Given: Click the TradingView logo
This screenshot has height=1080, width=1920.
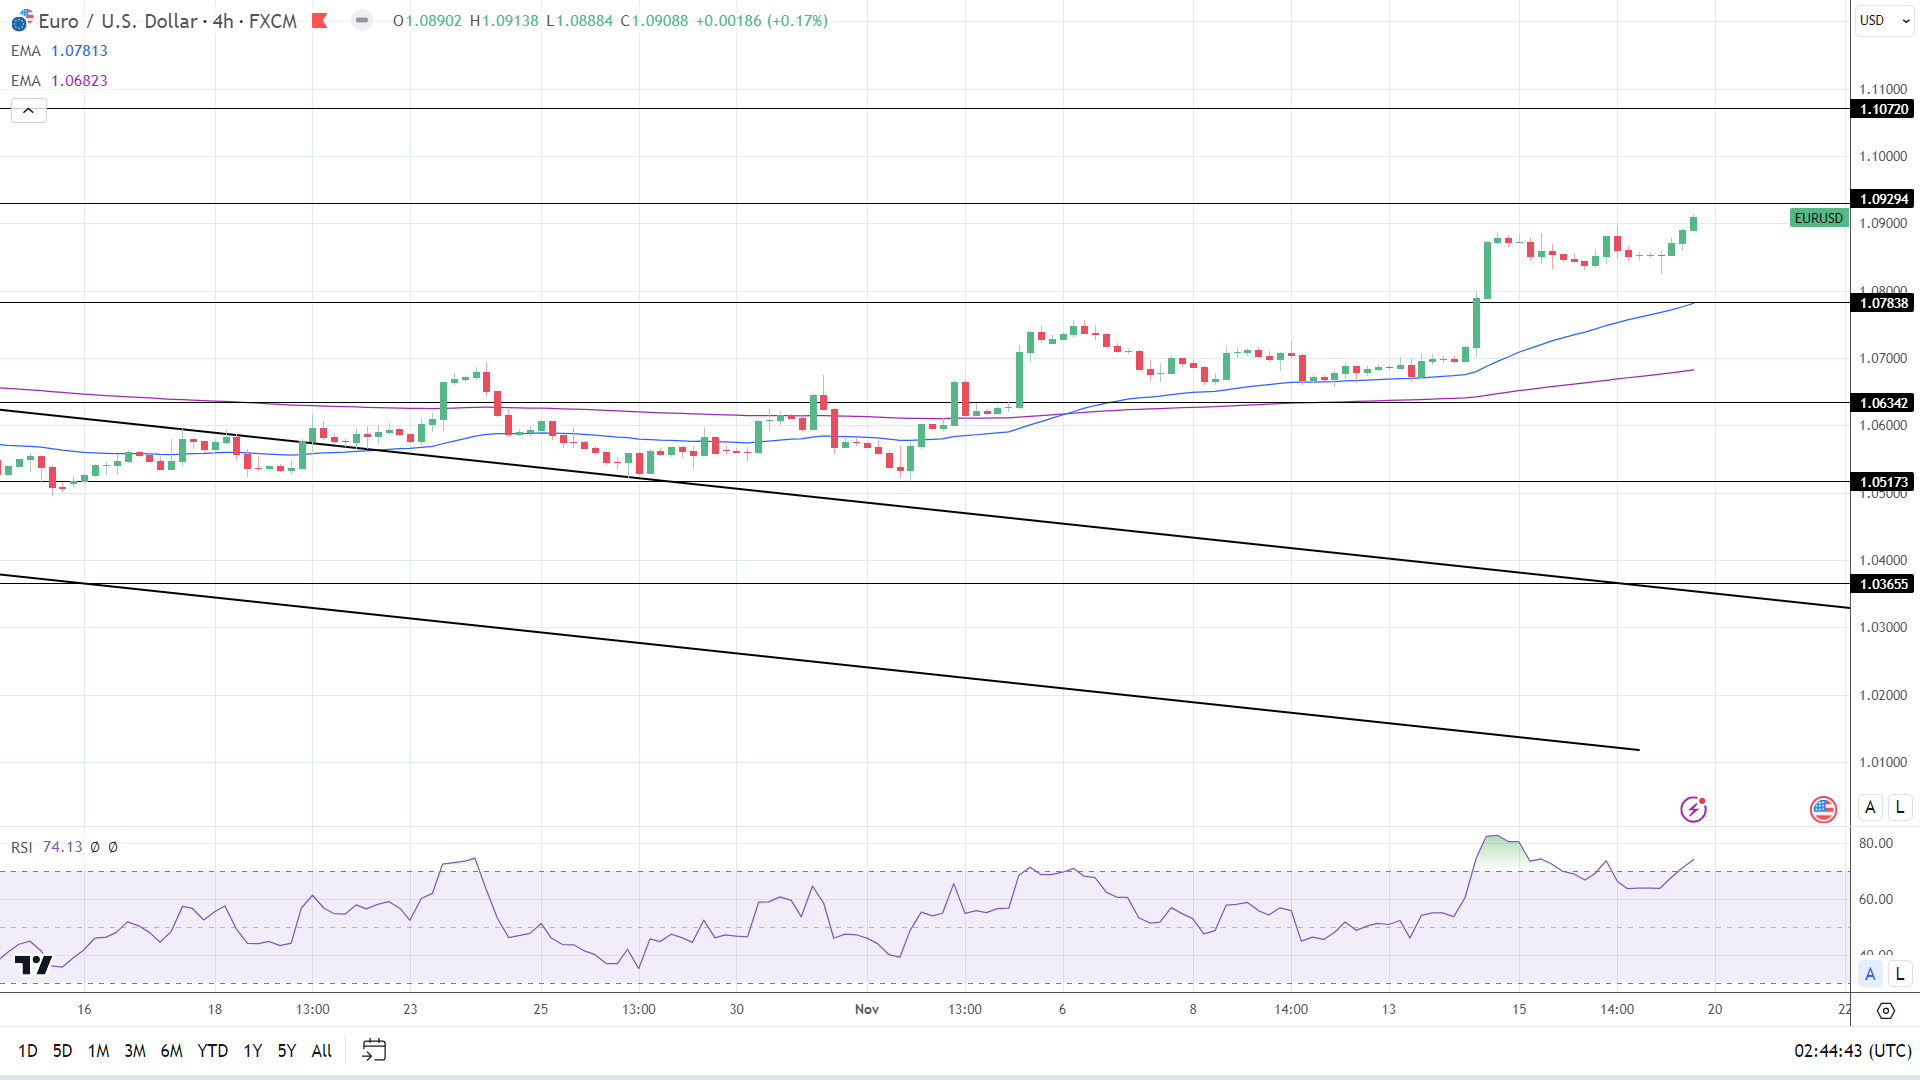Looking at the screenshot, I should click(33, 965).
